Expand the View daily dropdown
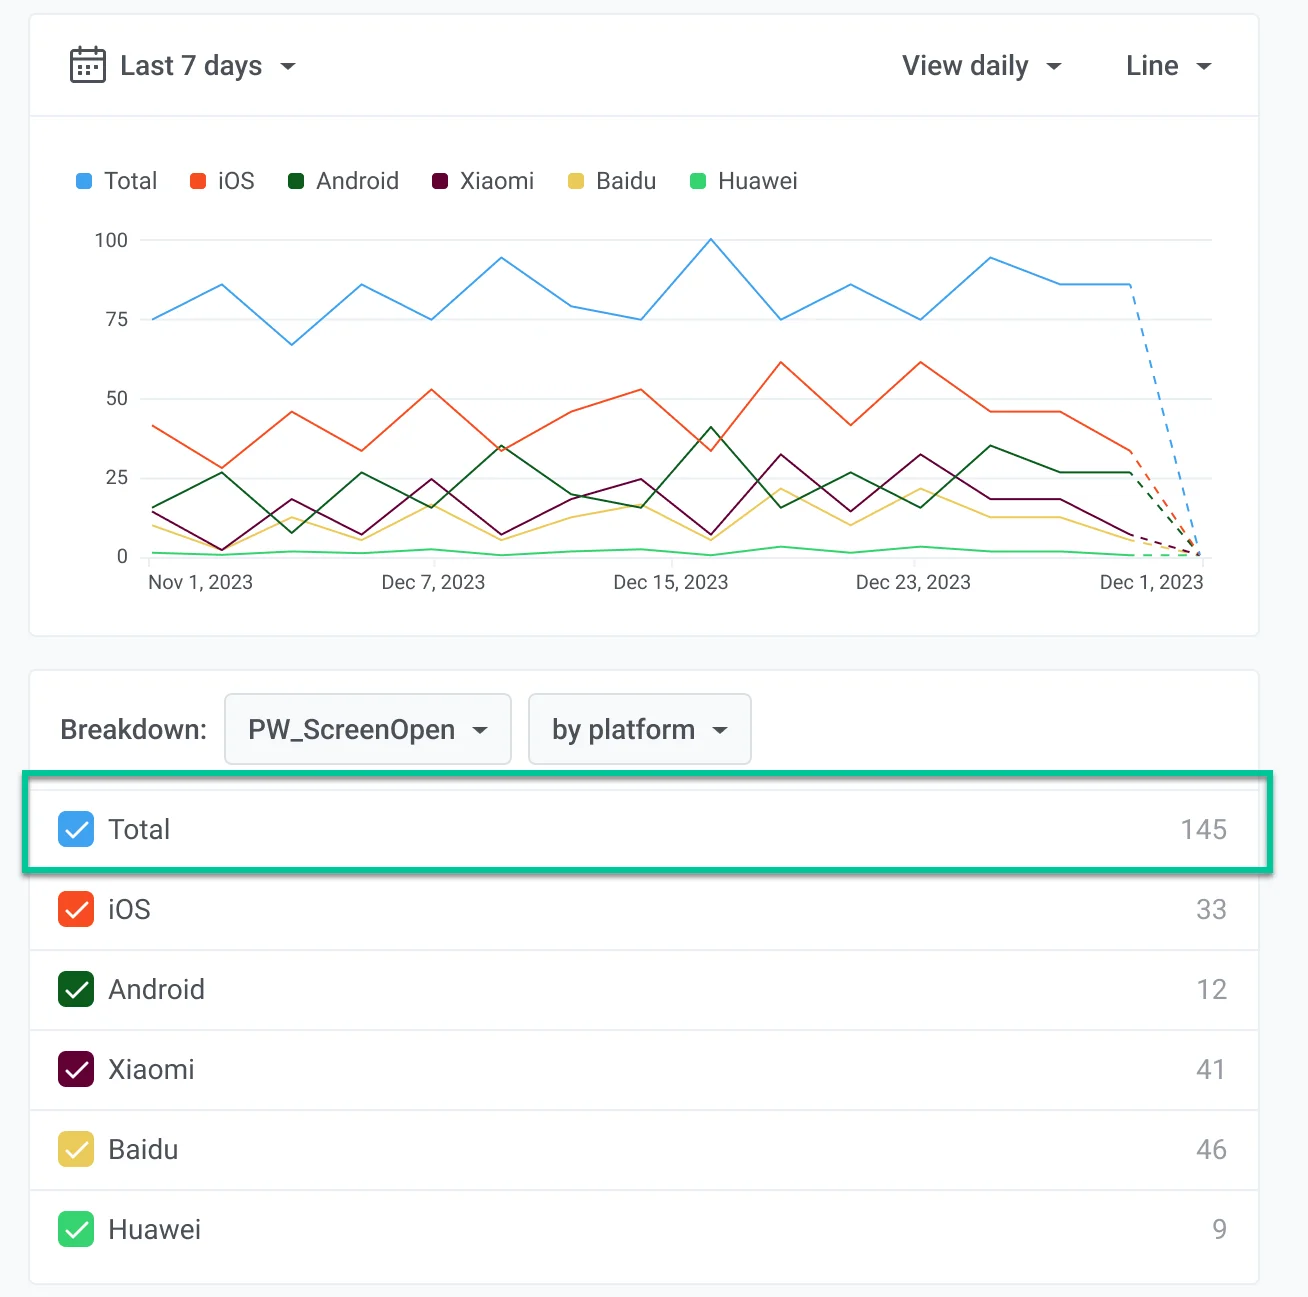 980,66
